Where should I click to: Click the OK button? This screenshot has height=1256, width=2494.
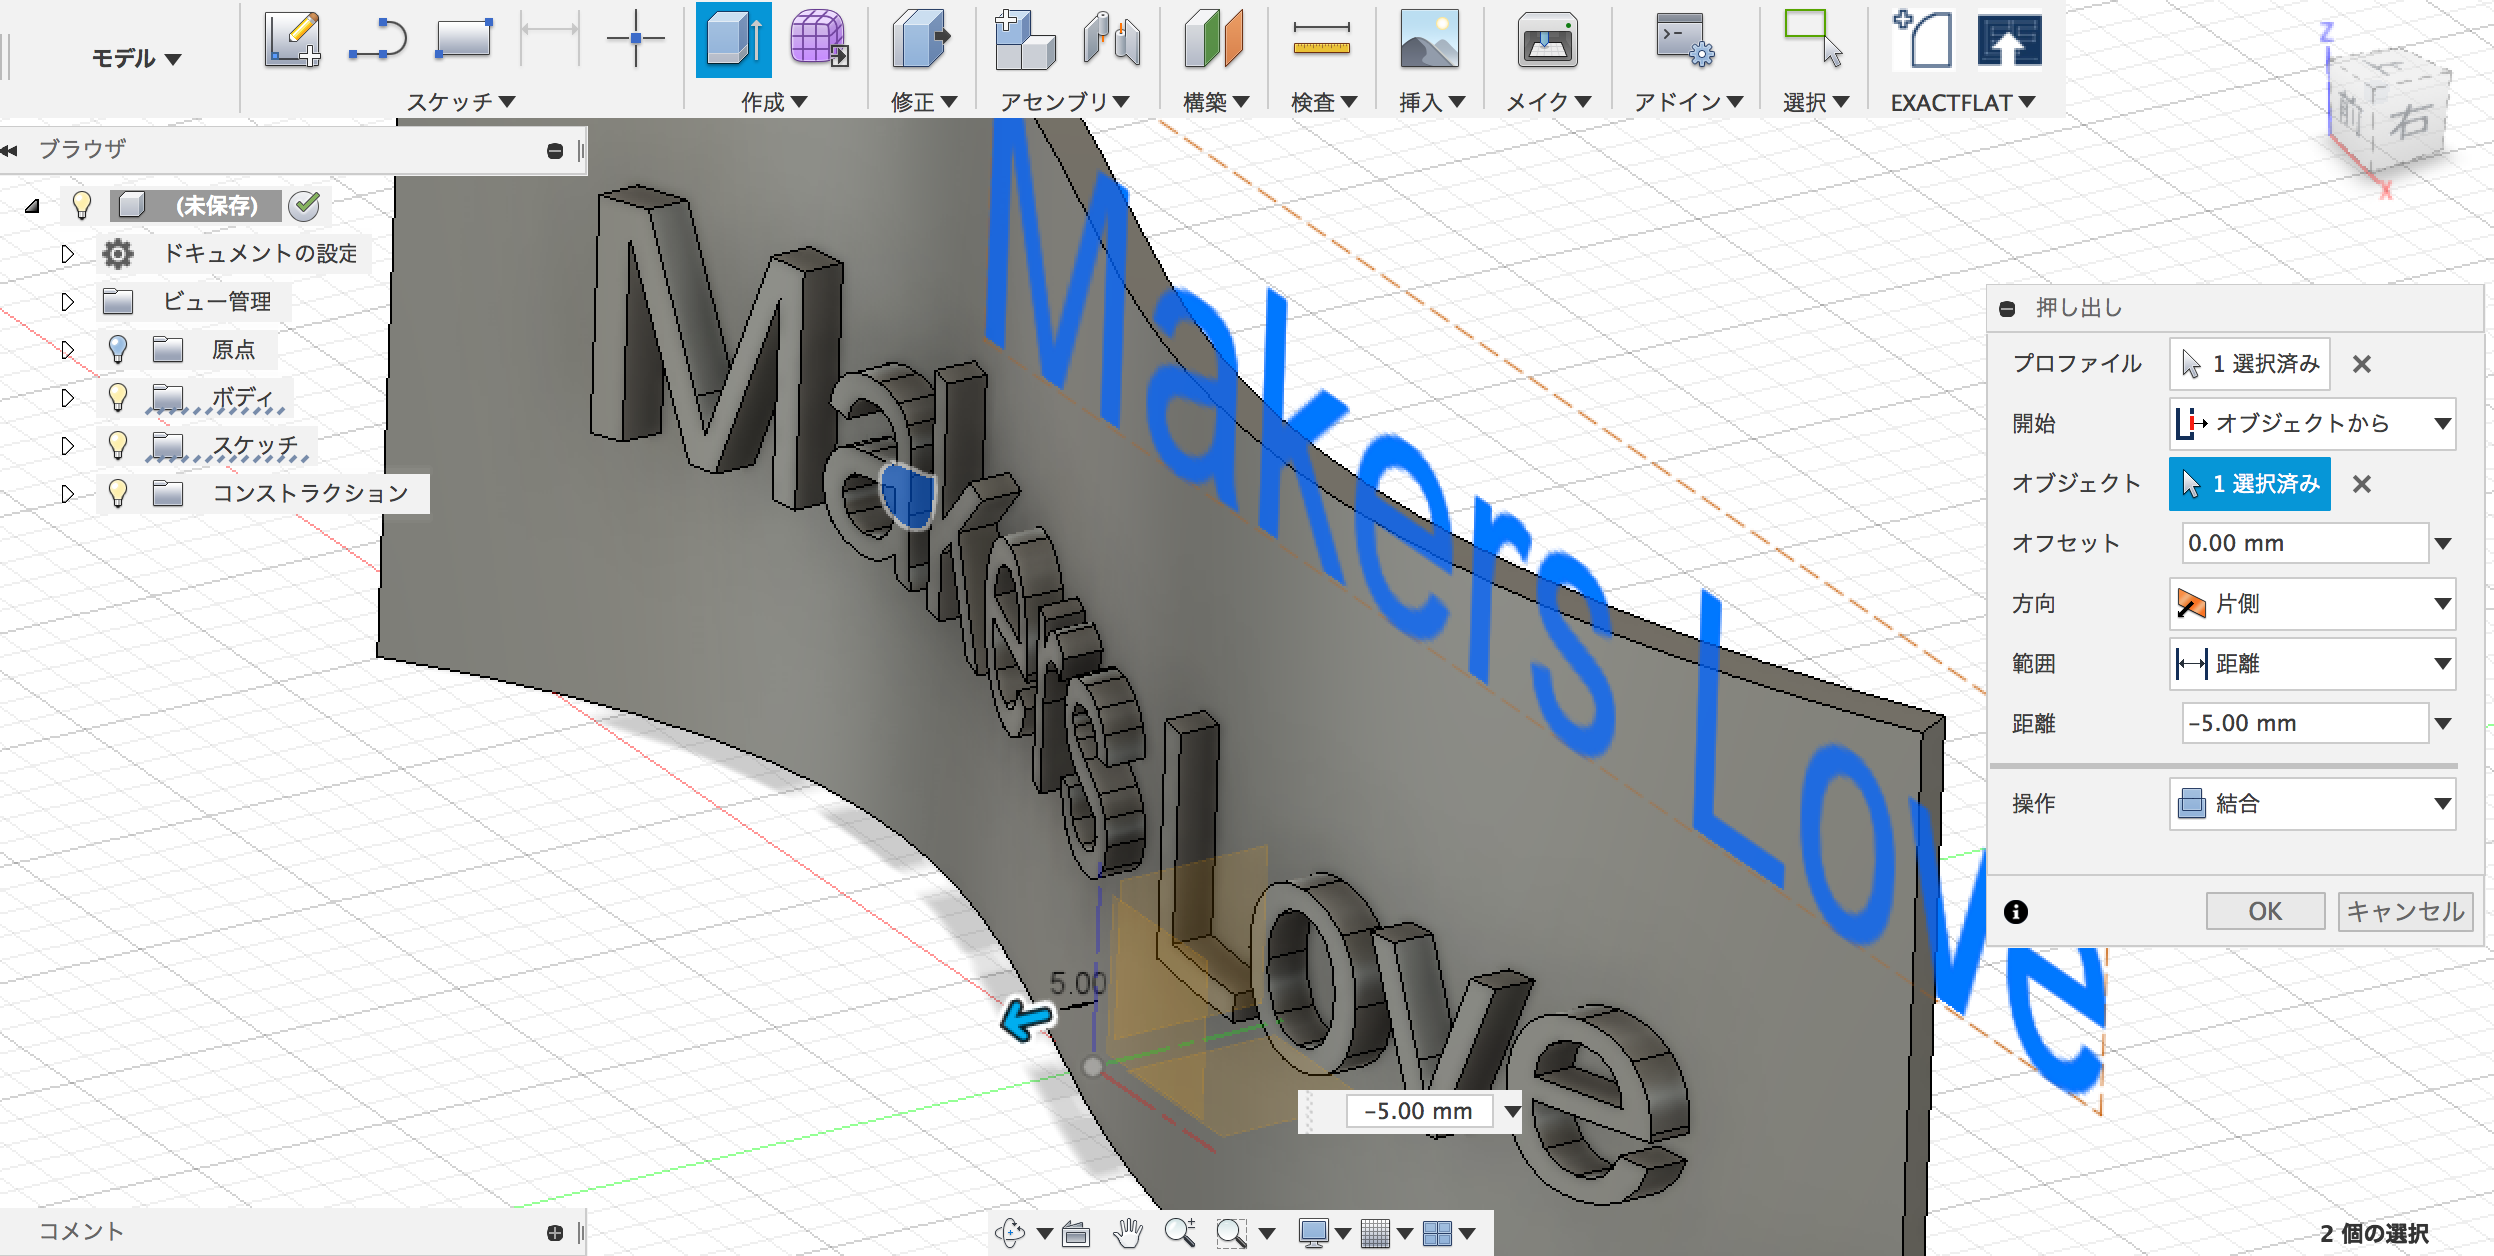(2264, 911)
